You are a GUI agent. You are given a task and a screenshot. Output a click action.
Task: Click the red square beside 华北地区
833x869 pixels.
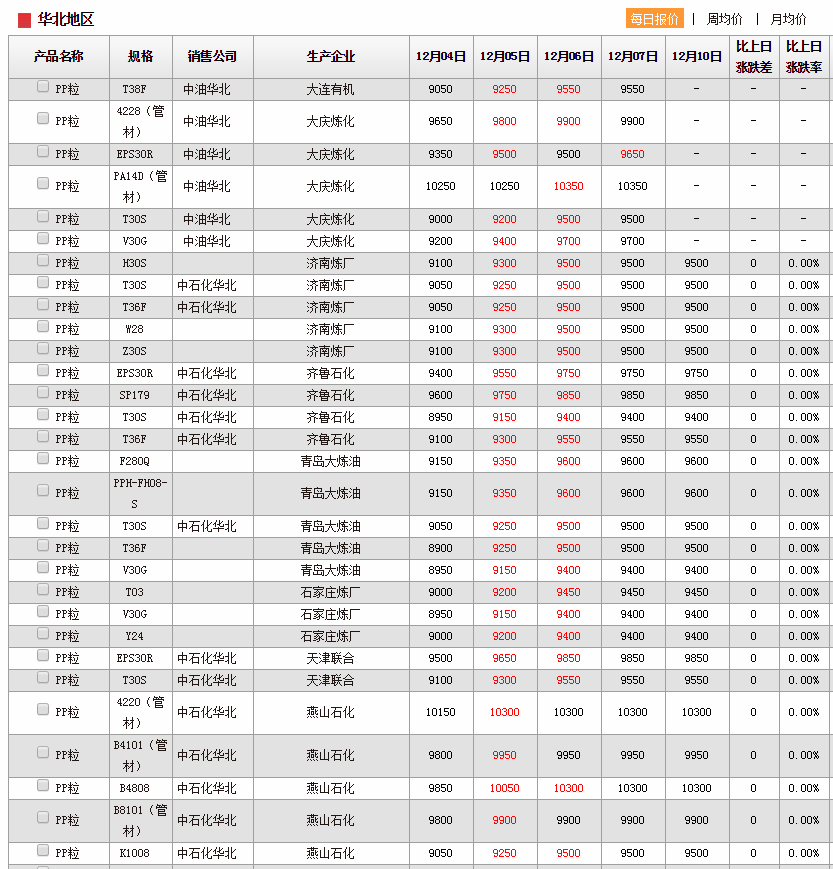24,20
